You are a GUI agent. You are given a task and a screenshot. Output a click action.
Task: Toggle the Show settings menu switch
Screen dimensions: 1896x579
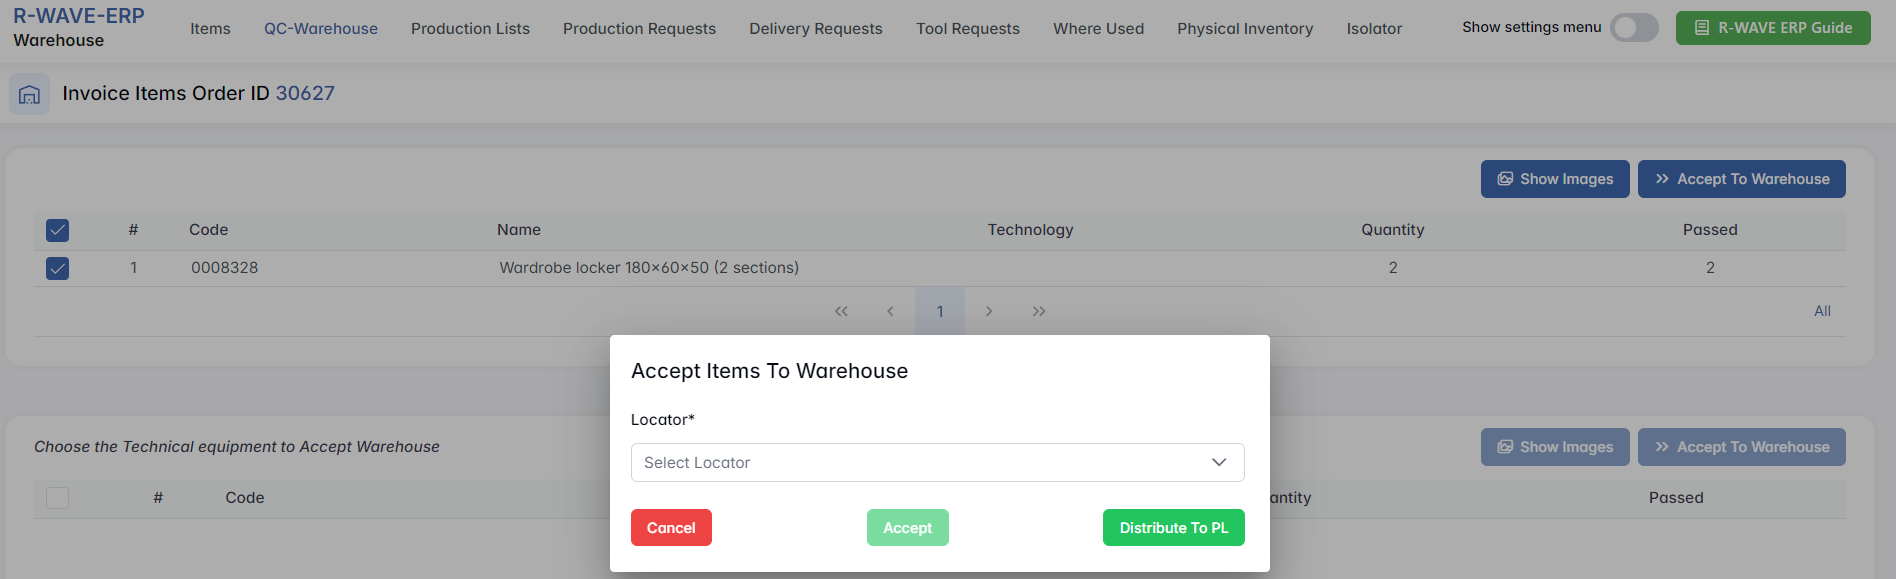(x=1634, y=28)
